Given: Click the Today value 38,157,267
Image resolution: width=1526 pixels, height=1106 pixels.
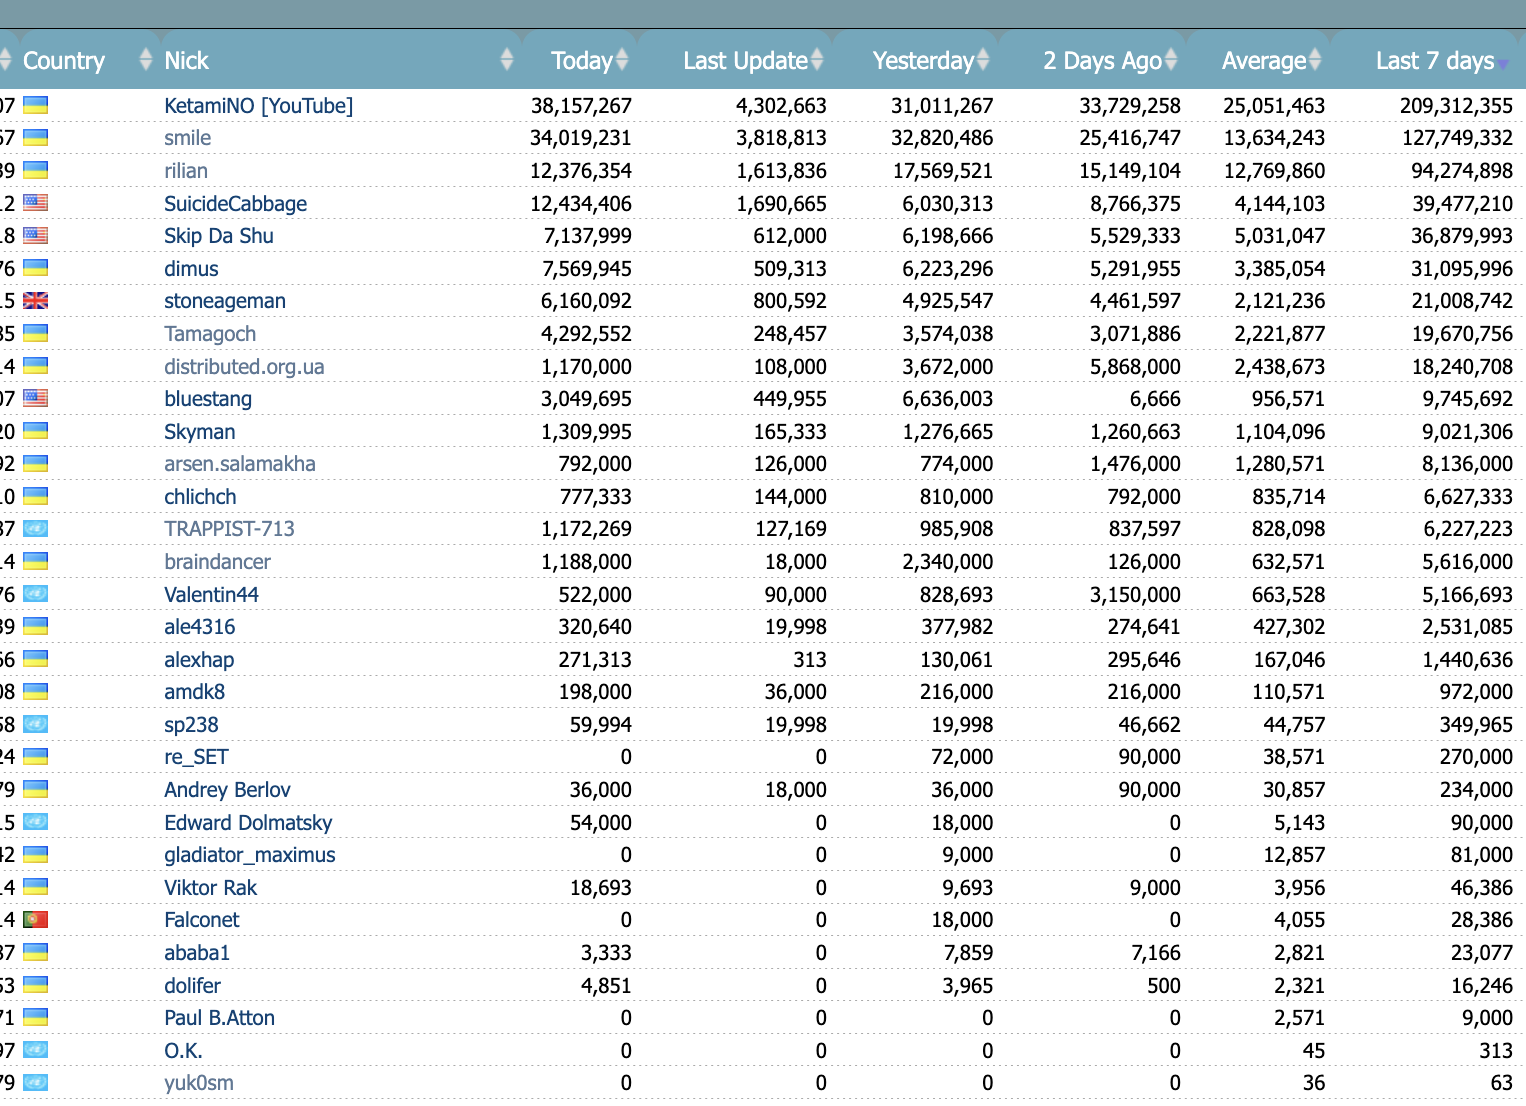Looking at the screenshot, I should click(582, 105).
